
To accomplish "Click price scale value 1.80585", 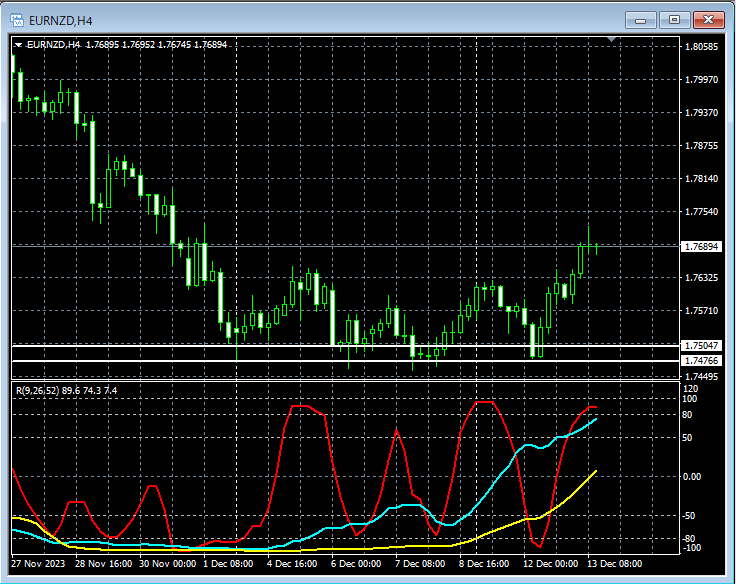I will [x=701, y=46].
